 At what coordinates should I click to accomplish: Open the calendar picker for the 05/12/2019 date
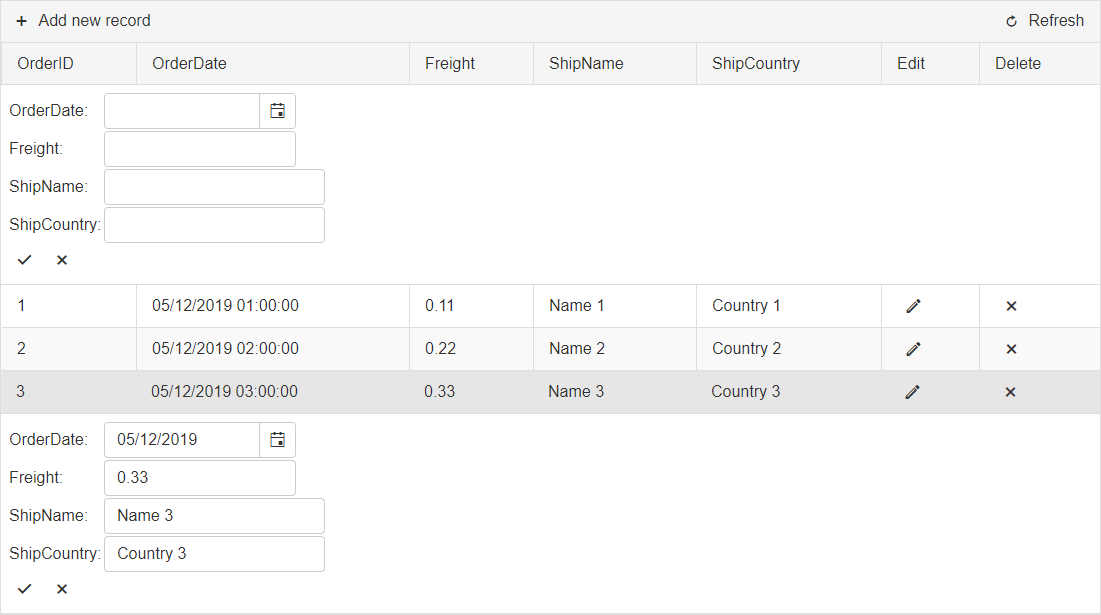(x=277, y=440)
